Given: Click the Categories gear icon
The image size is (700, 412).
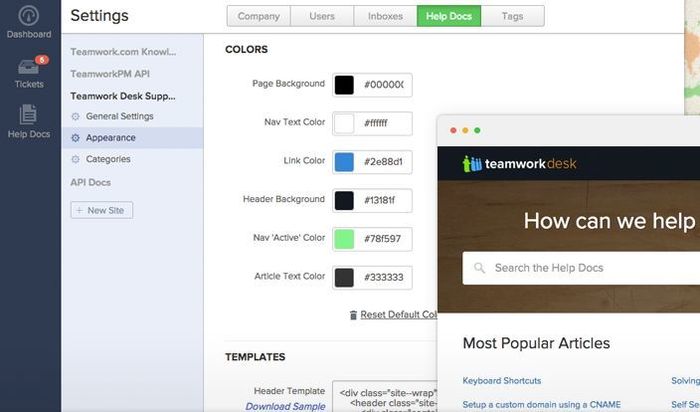Looking at the screenshot, I should coord(75,159).
